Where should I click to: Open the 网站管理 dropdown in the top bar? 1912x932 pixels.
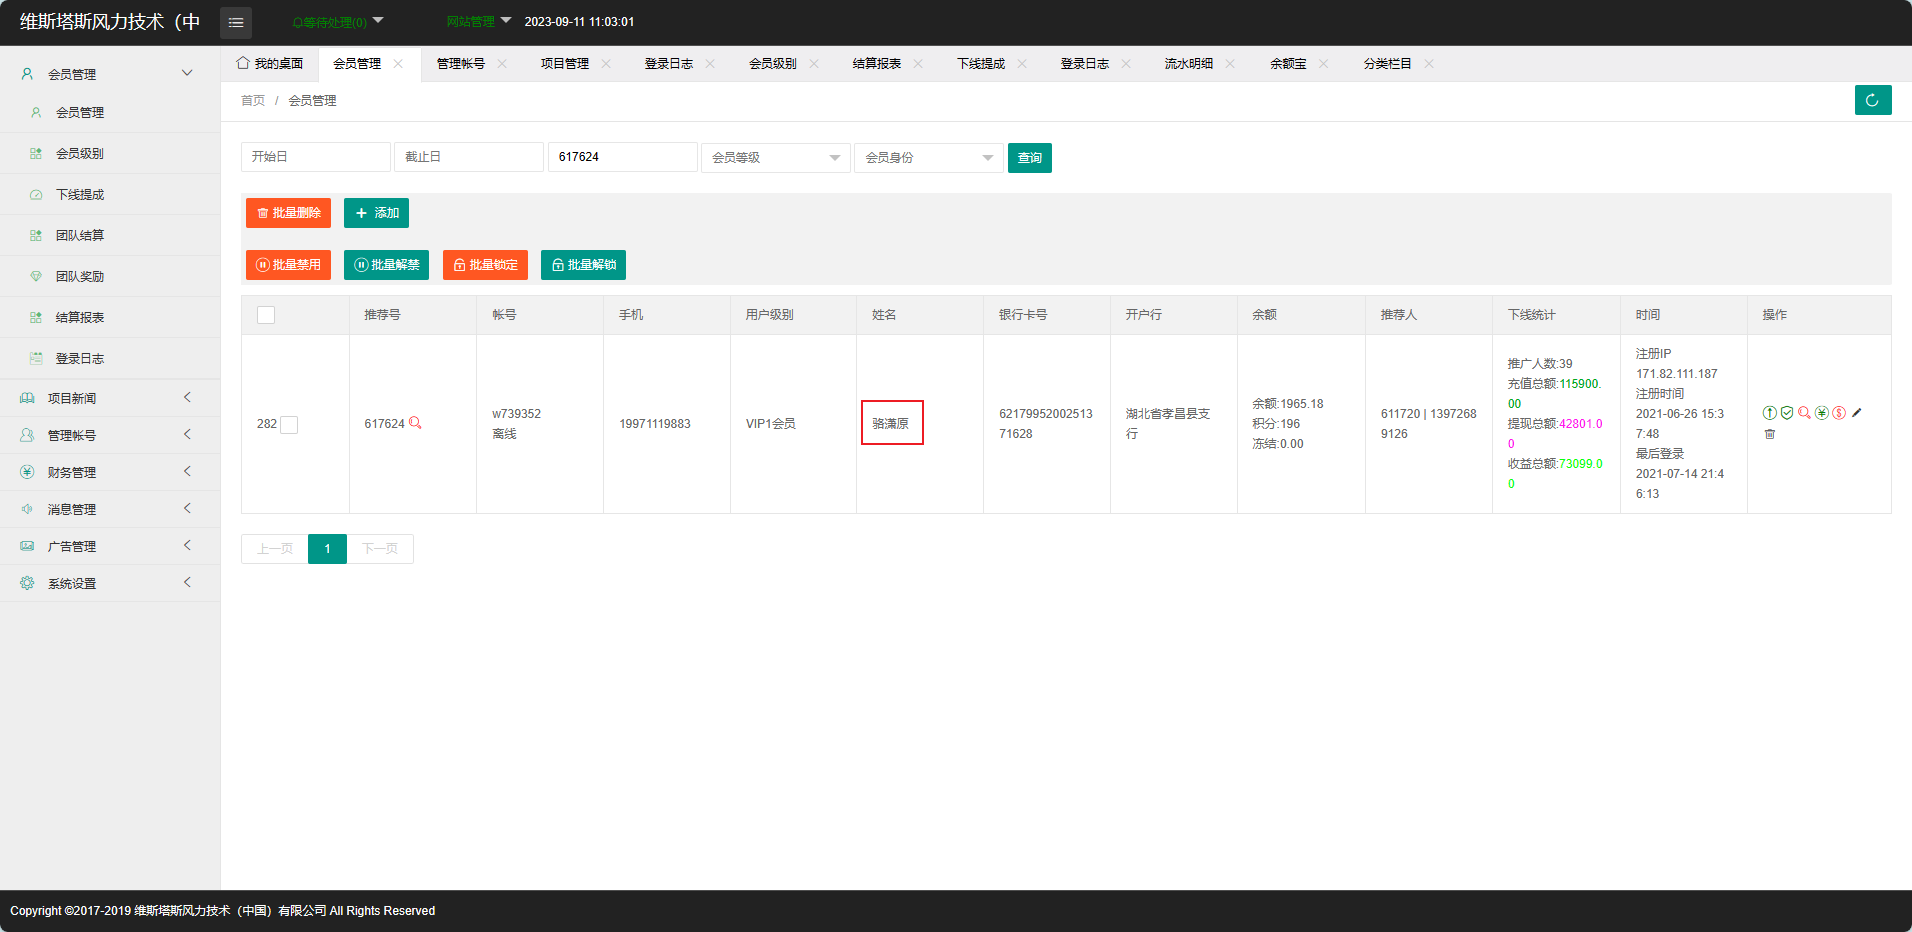click(x=478, y=21)
